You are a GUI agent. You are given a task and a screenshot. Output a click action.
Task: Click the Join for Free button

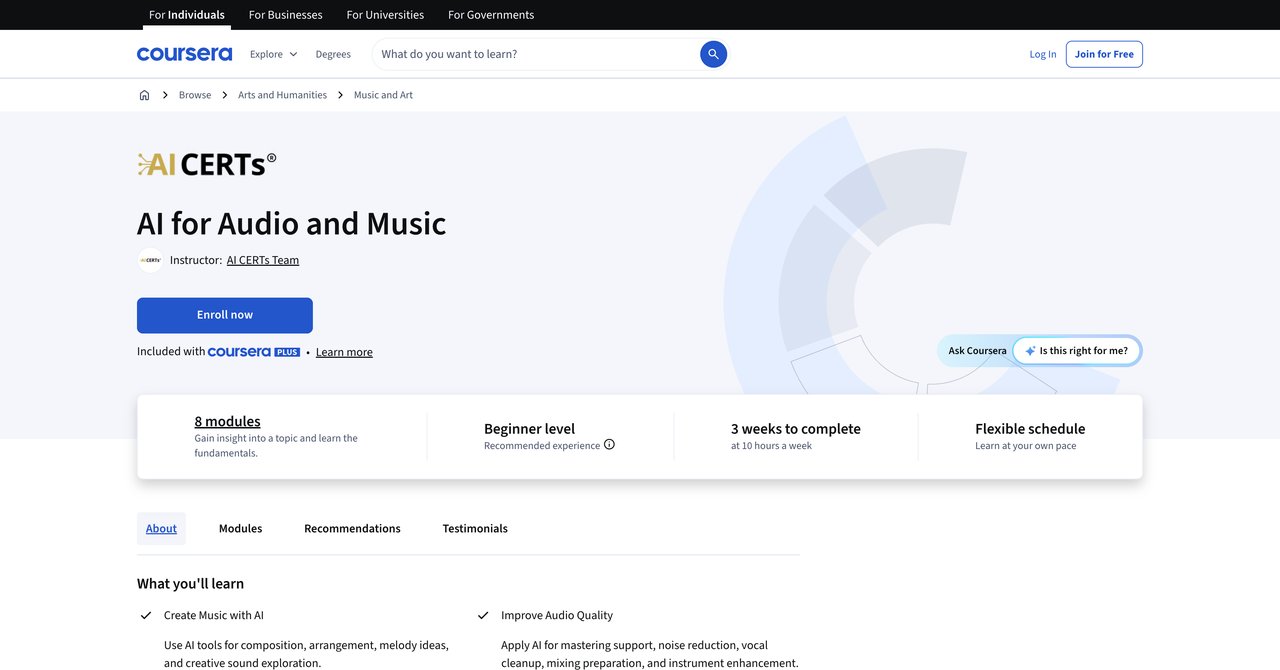(1104, 54)
